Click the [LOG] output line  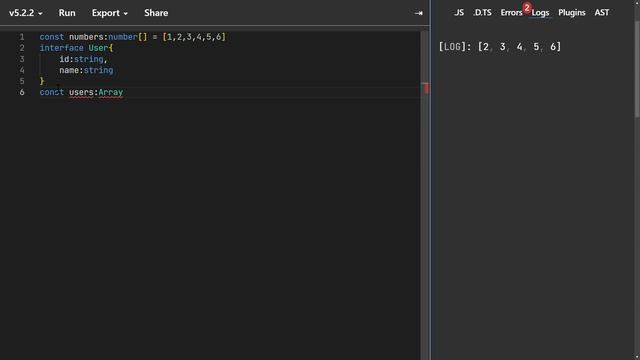pyautogui.click(x=500, y=47)
